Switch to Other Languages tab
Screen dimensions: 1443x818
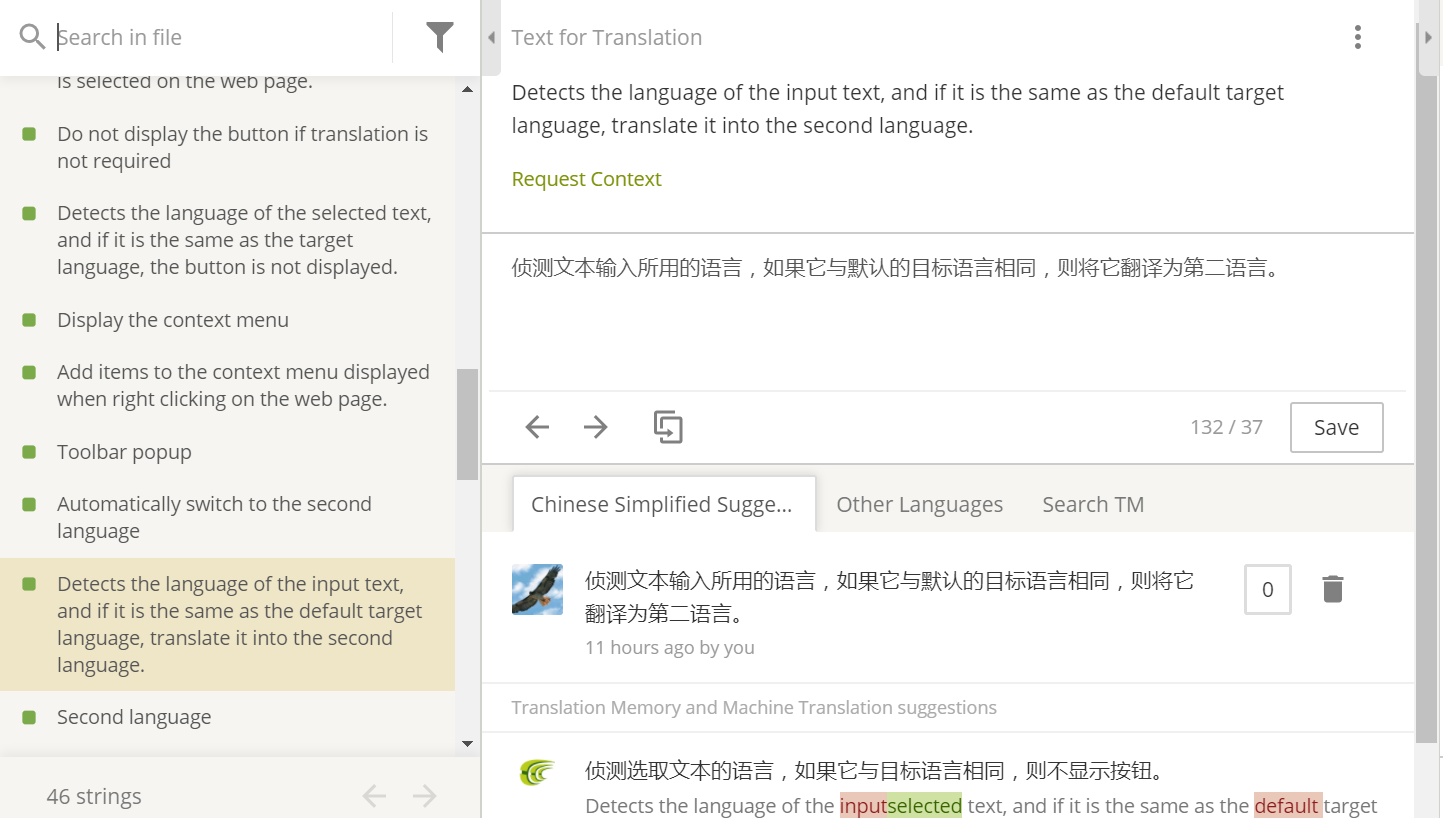(919, 505)
